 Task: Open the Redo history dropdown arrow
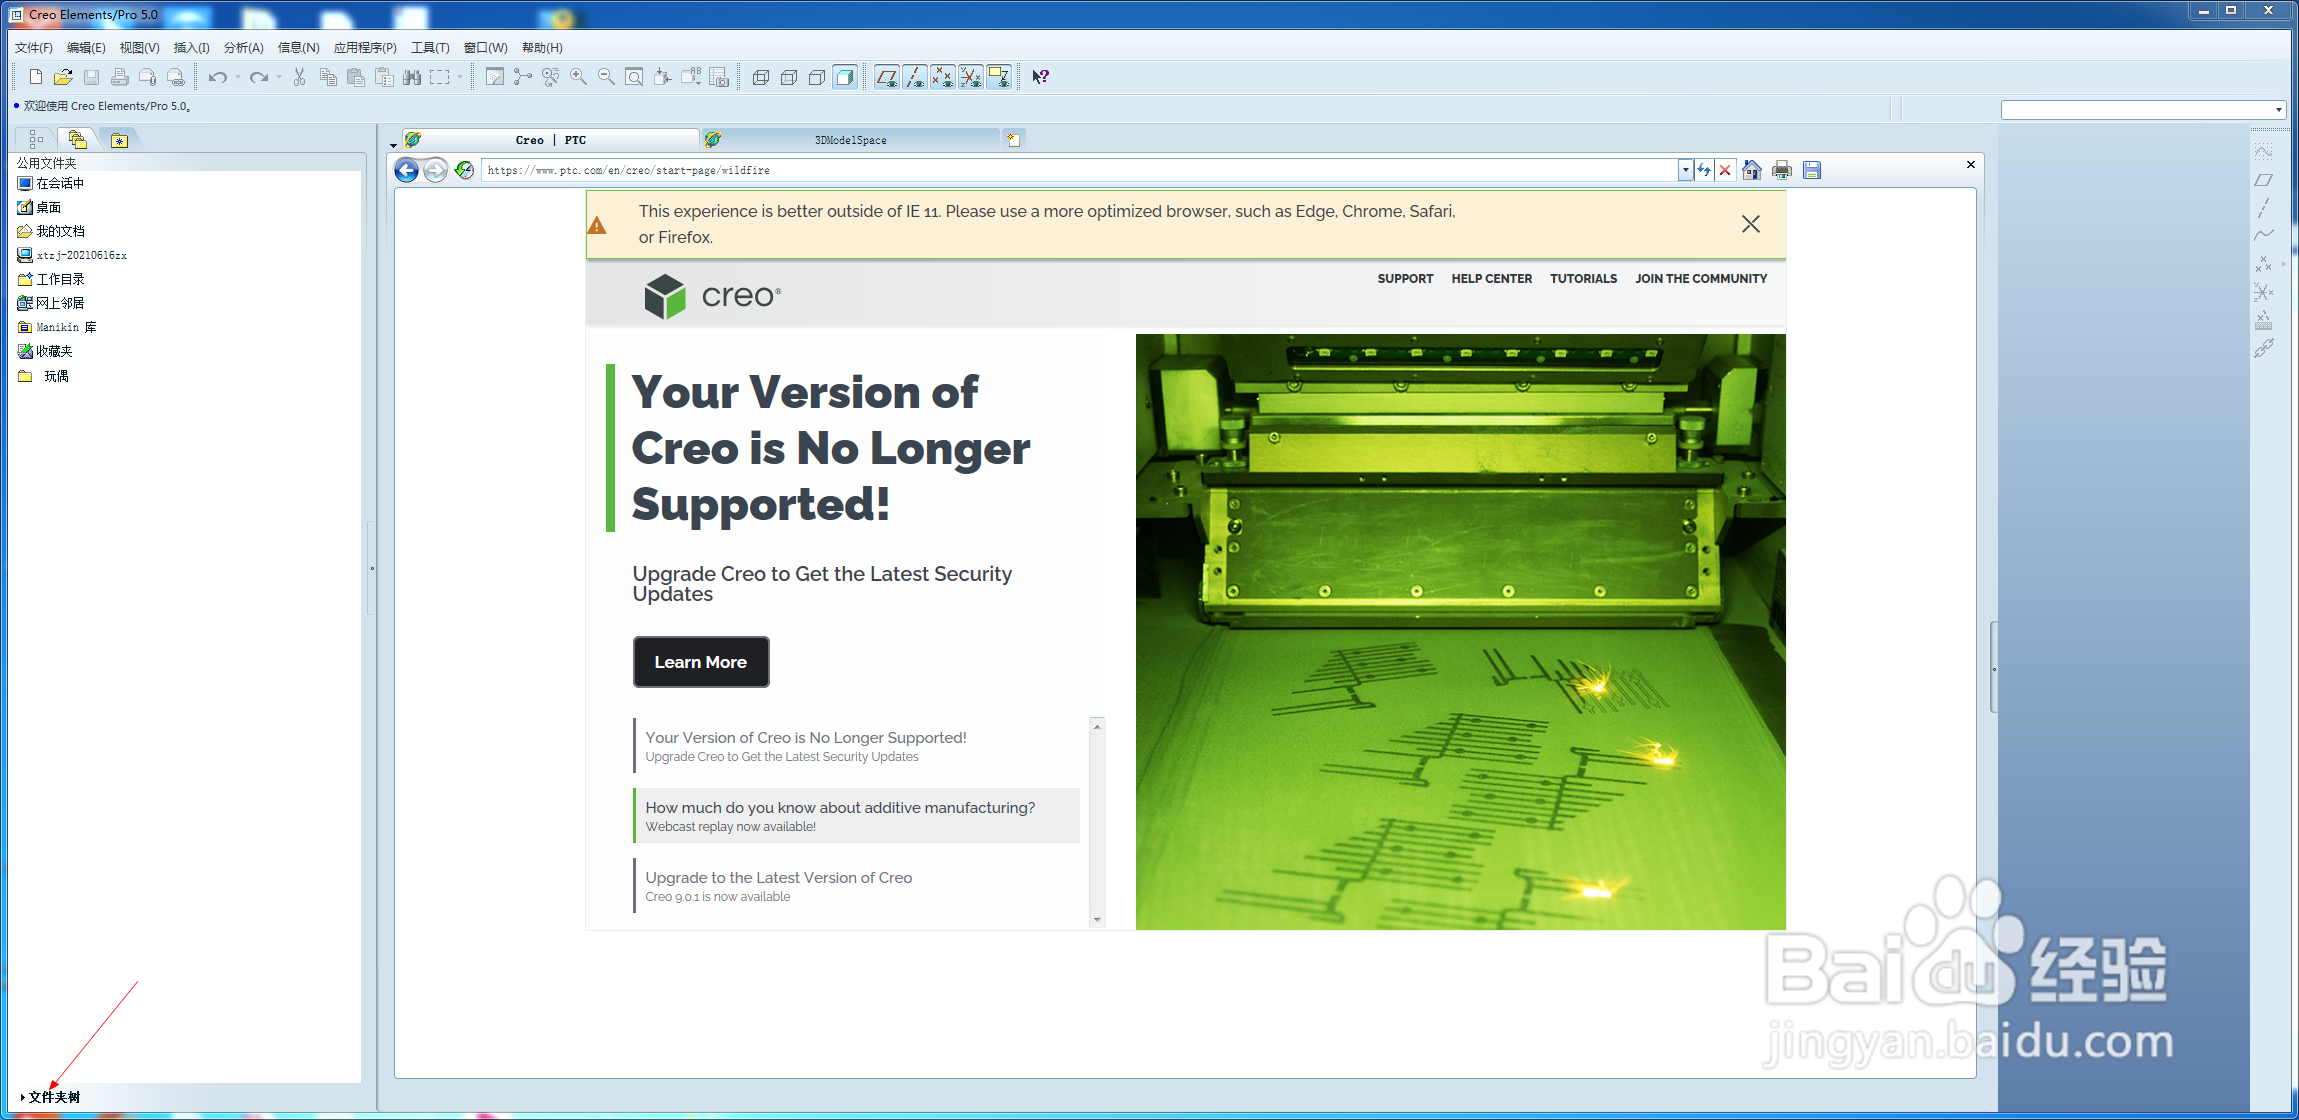tap(279, 77)
